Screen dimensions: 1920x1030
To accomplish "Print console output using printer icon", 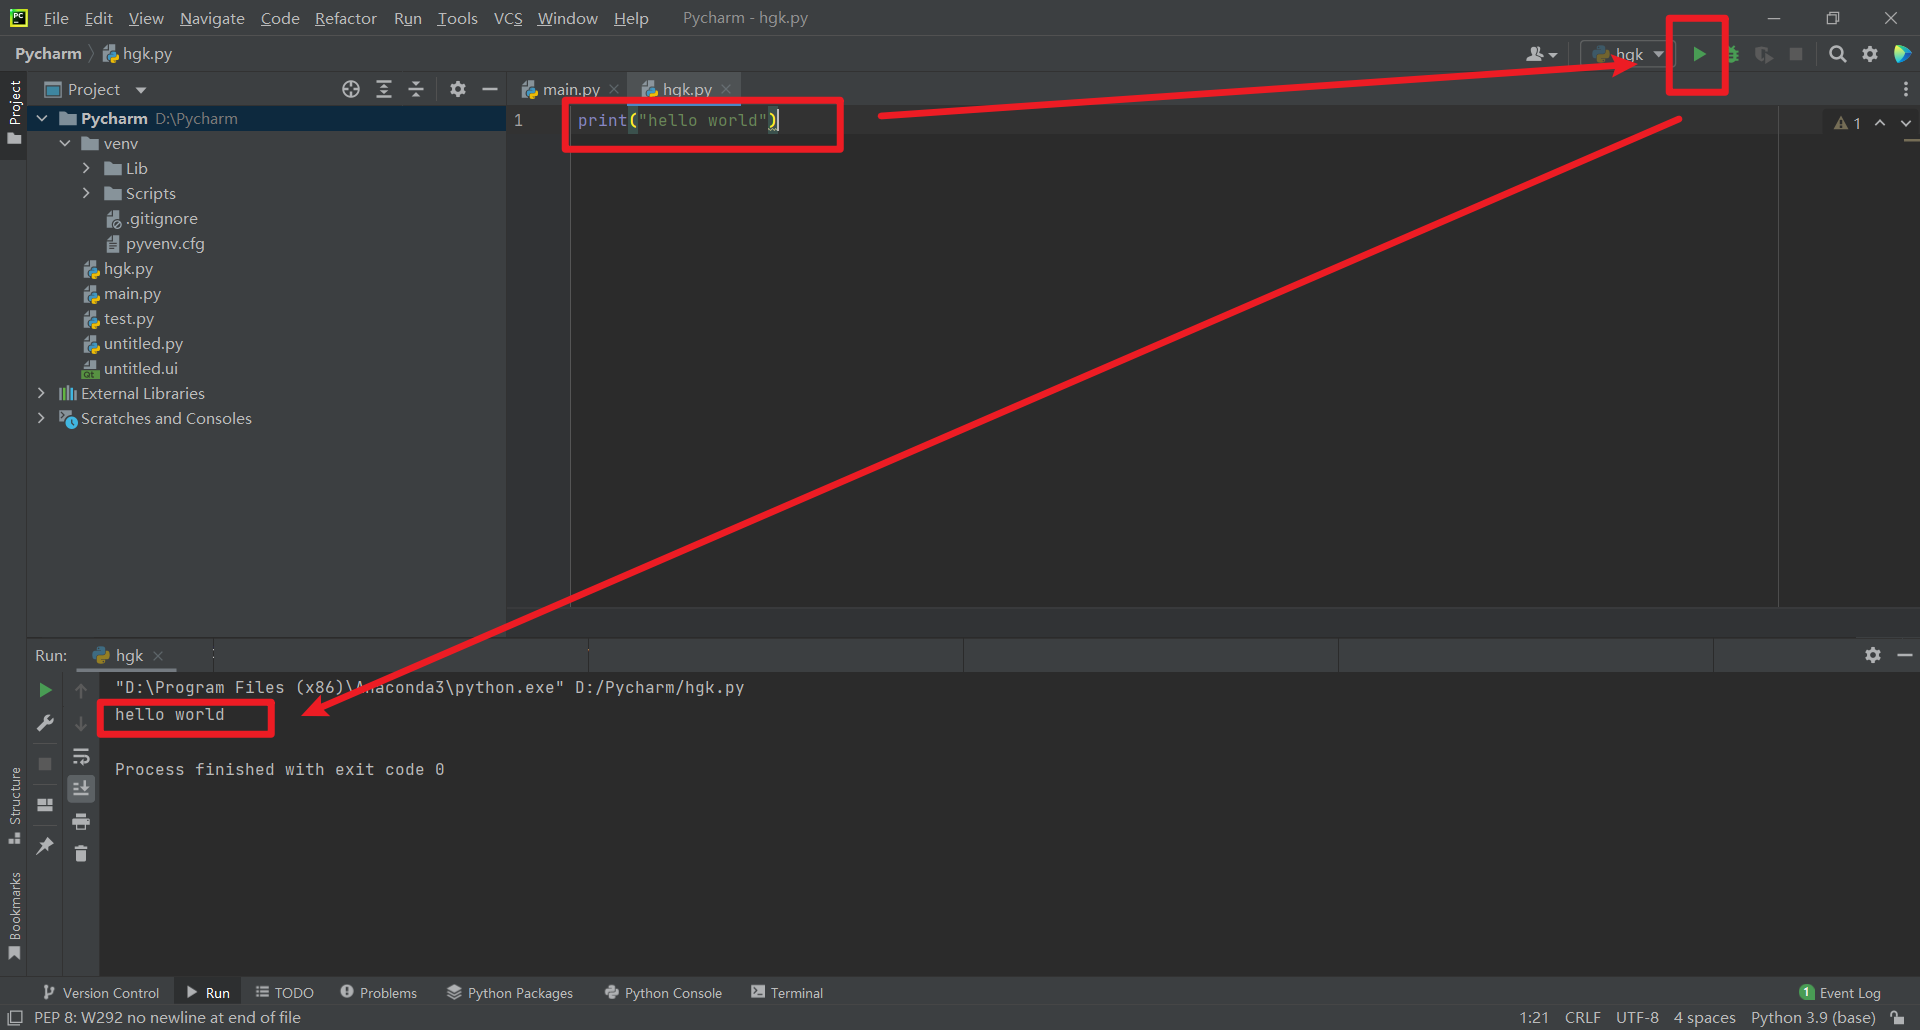I will tap(81, 820).
